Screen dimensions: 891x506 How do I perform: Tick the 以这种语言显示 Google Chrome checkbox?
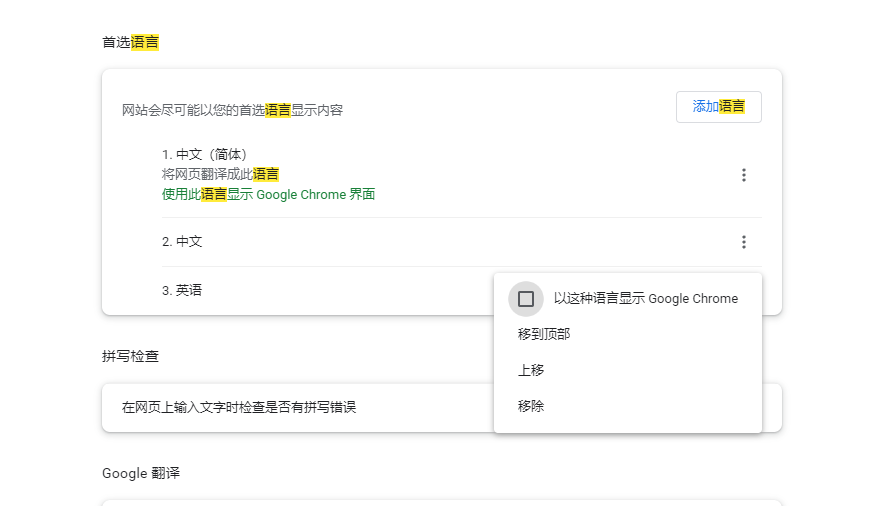tap(526, 299)
